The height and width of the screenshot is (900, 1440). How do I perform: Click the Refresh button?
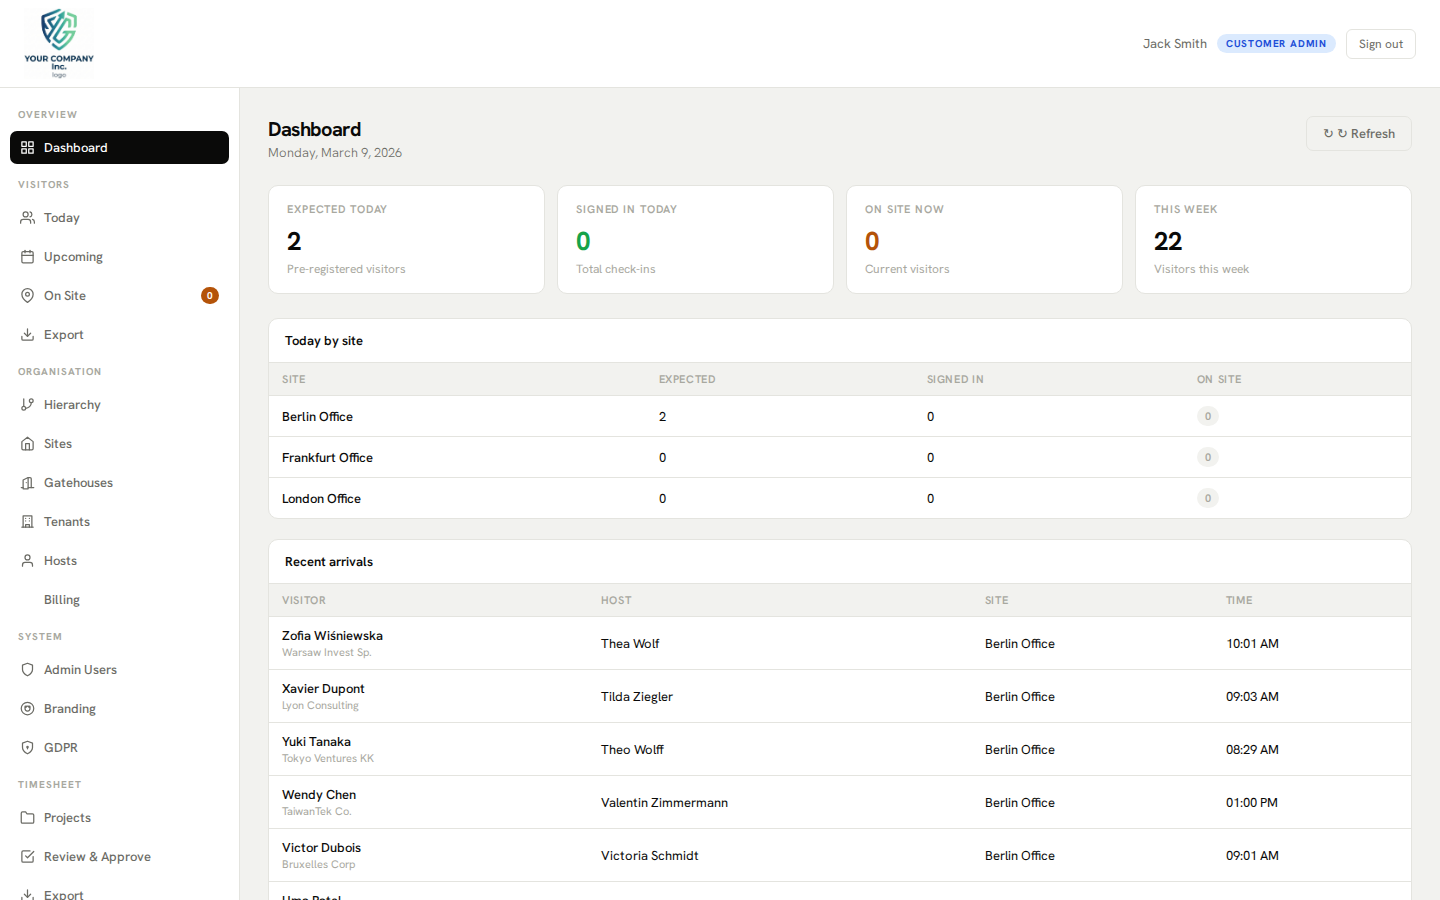1358,133
